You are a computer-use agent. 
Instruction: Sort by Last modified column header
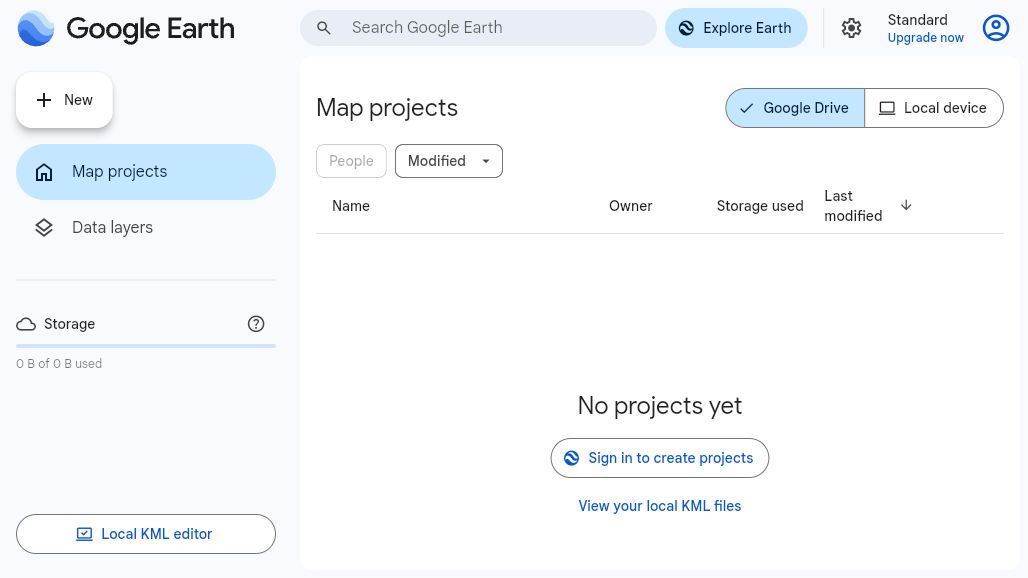[x=853, y=206]
